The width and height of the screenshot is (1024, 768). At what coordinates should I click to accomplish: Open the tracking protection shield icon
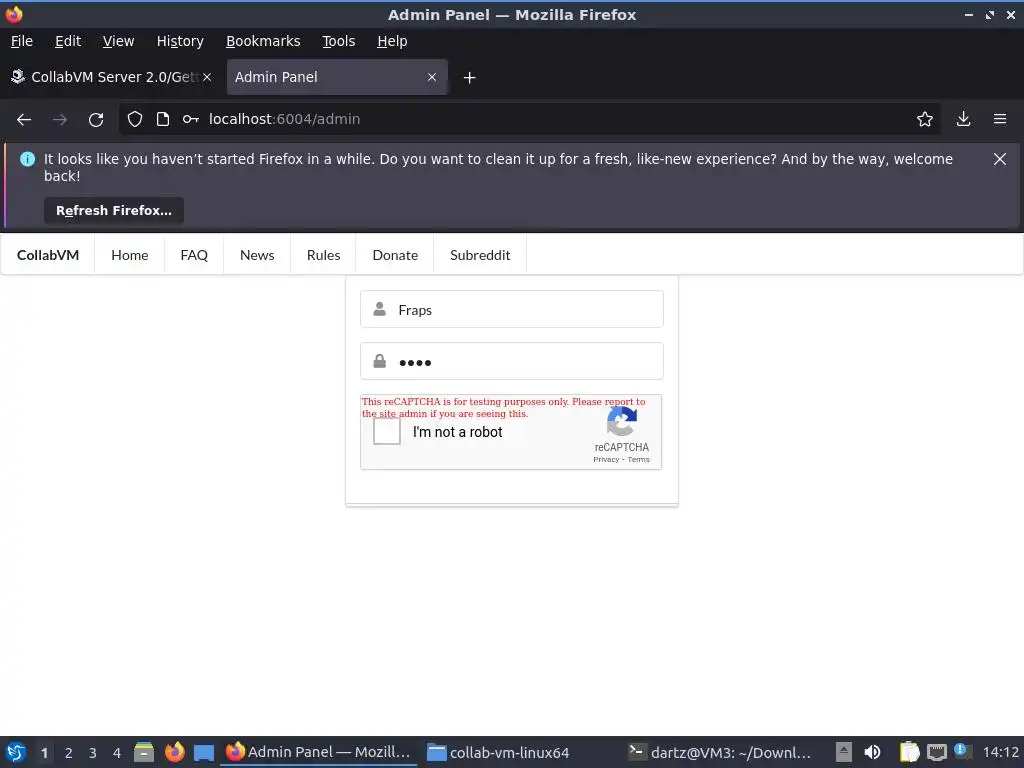tap(135, 120)
